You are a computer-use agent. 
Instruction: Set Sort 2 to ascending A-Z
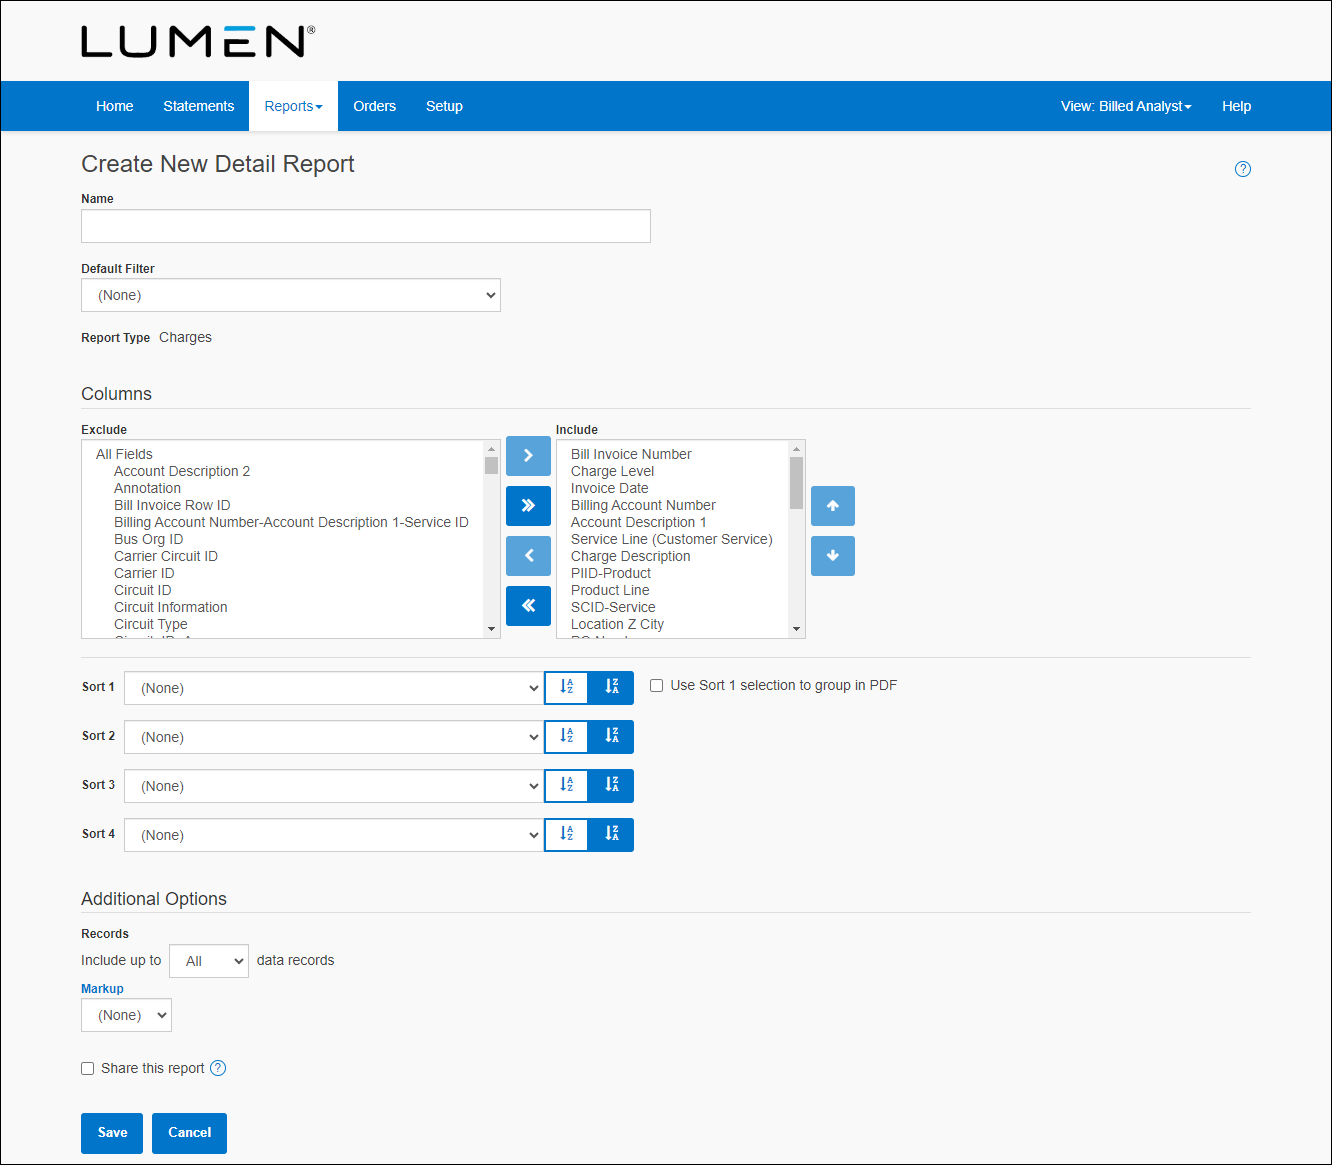coord(566,736)
